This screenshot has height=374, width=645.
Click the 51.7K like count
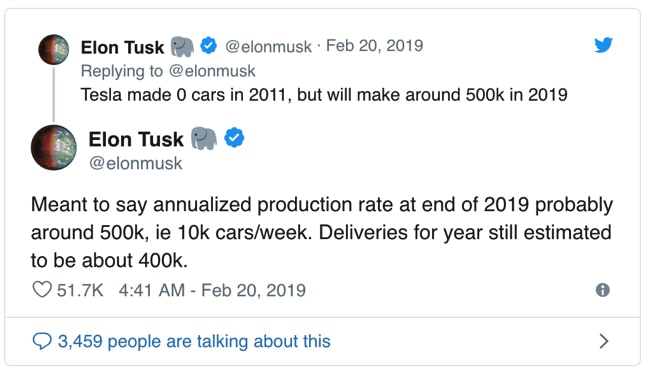(x=80, y=290)
